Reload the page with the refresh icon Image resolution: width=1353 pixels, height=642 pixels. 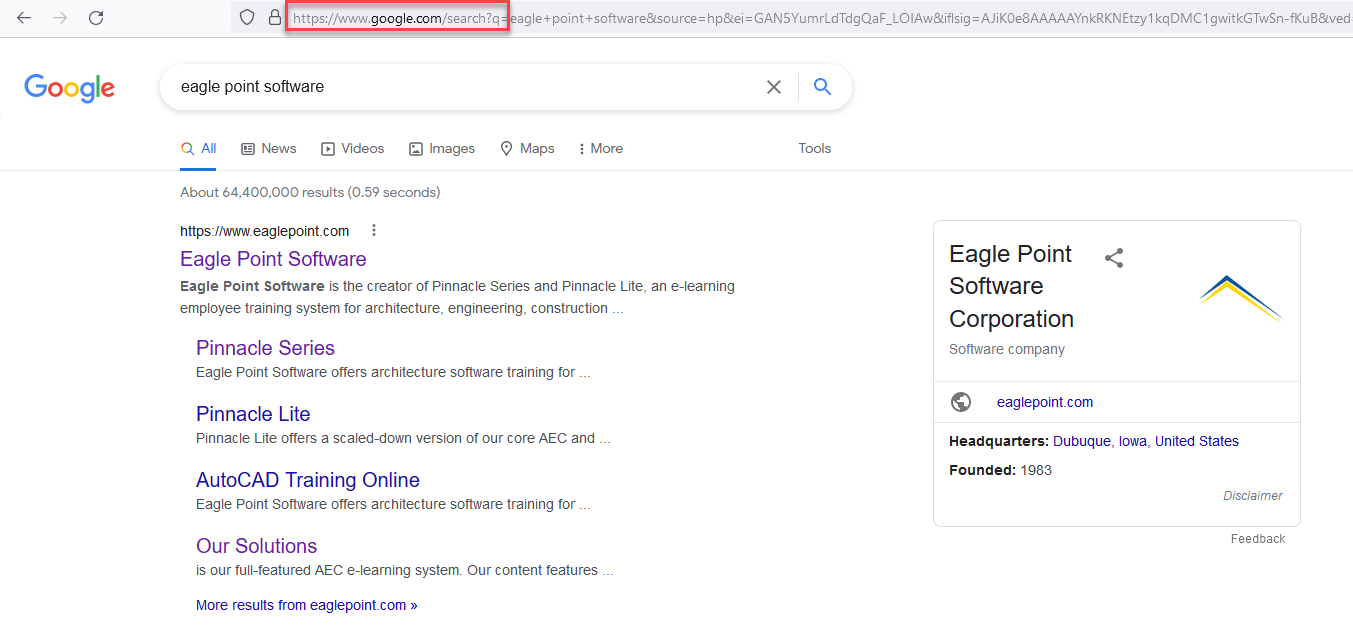96,18
